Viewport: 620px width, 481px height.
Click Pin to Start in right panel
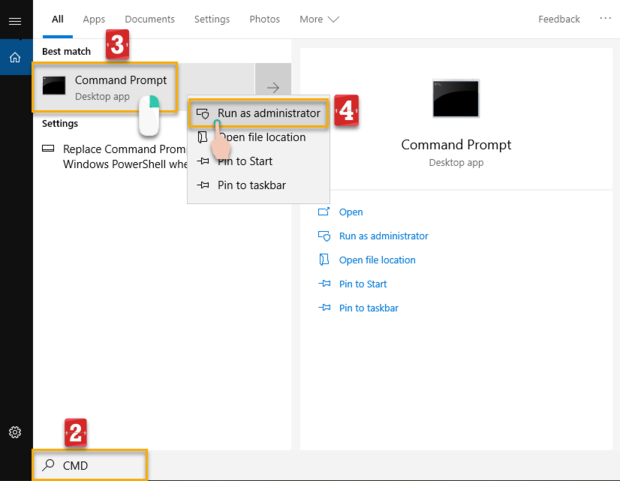(x=363, y=284)
